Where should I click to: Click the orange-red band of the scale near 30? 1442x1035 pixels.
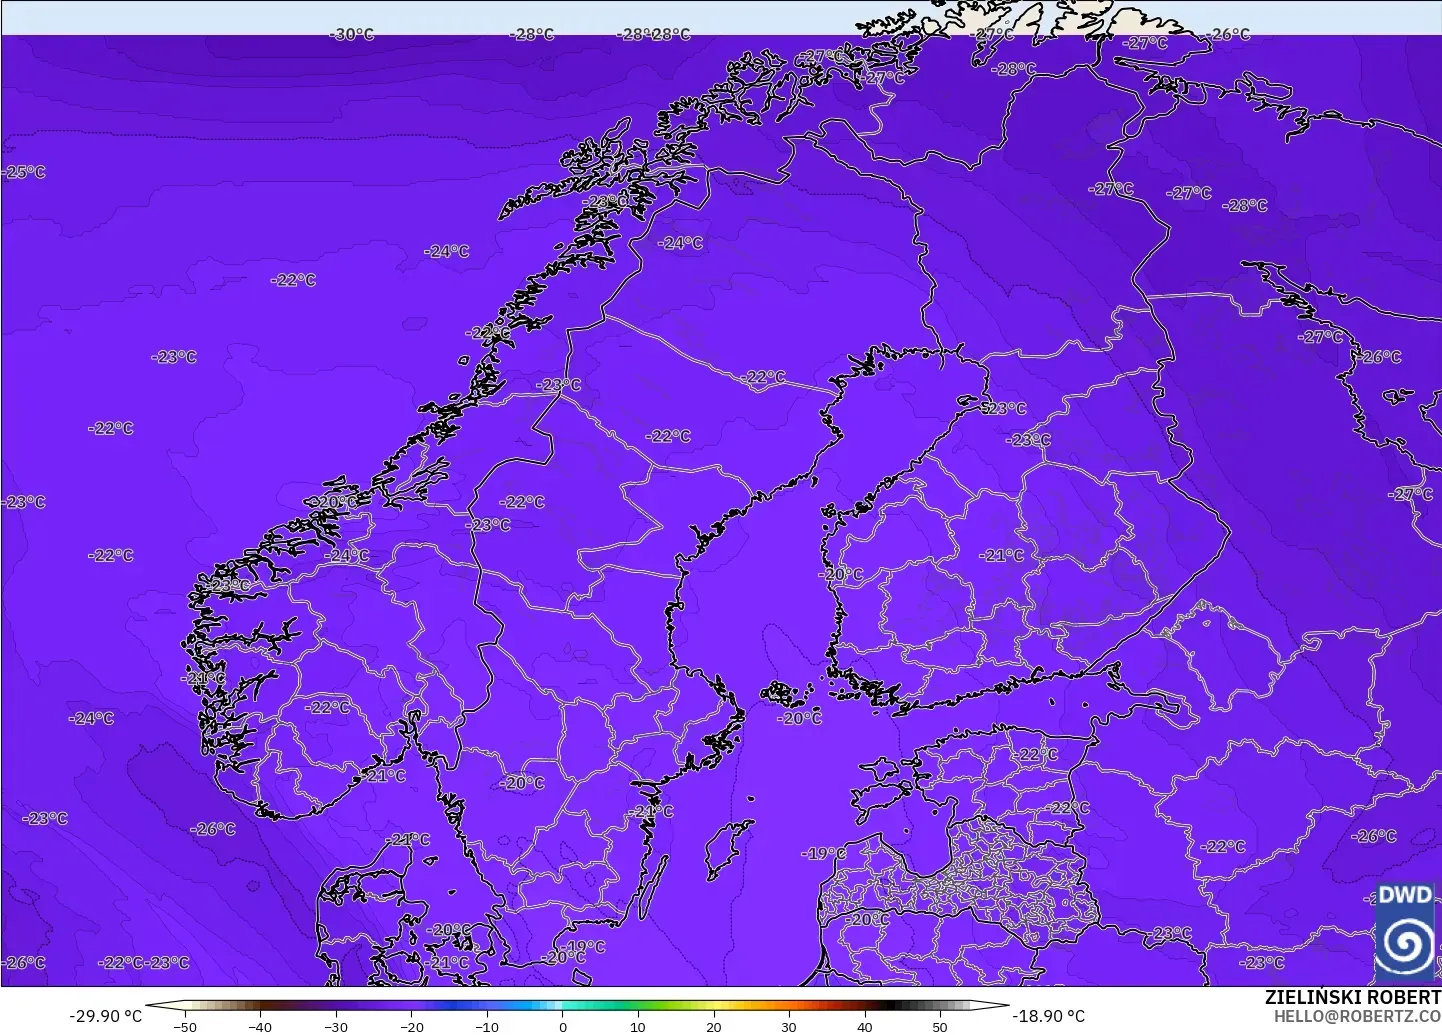790,1006
